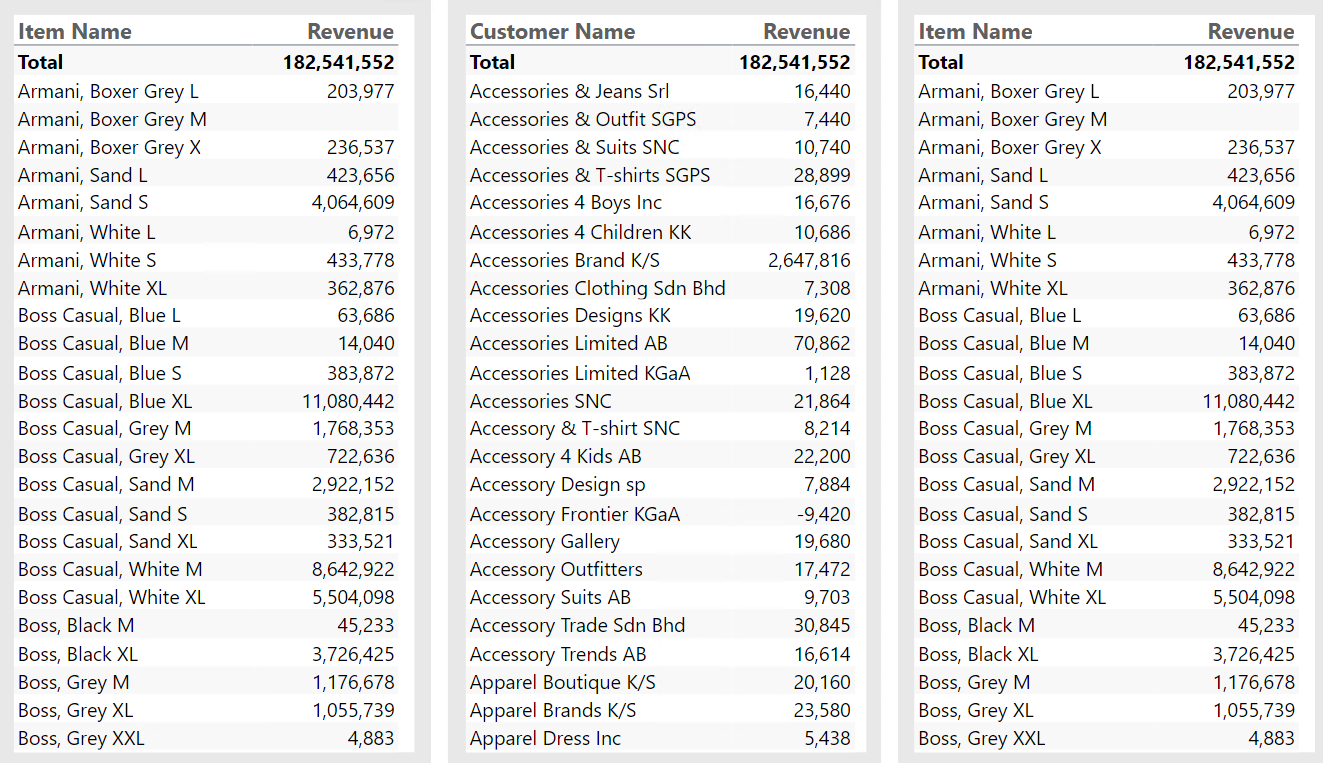Click Boss Casual, Grey XL in right table
The width and height of the screenshot is (1323, 763).
(1007, 456)
